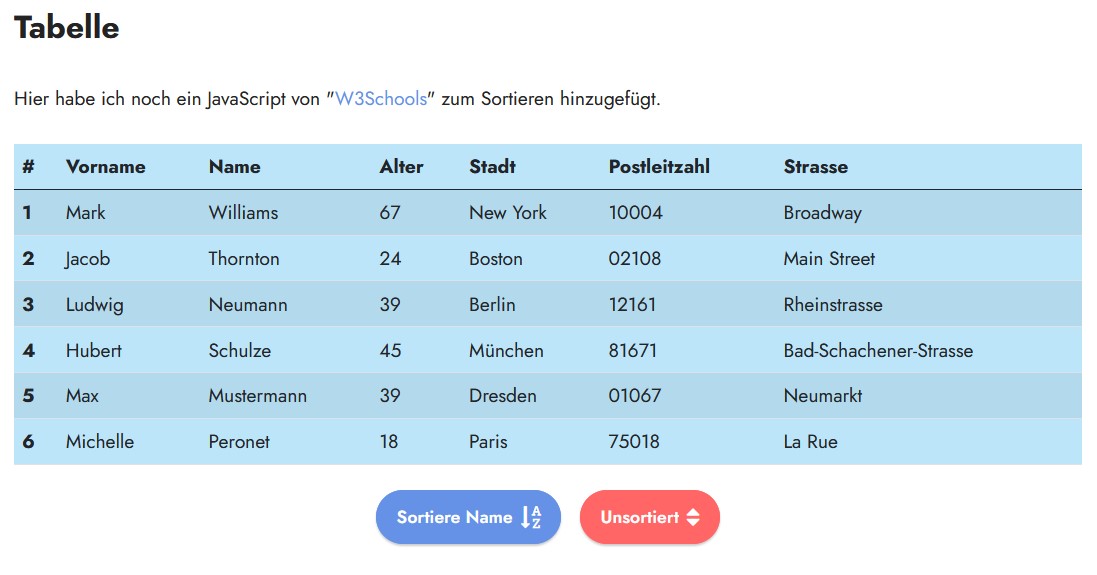Click the Stadt column header
Screen dimensions: 1097x575
pos(492,167)
